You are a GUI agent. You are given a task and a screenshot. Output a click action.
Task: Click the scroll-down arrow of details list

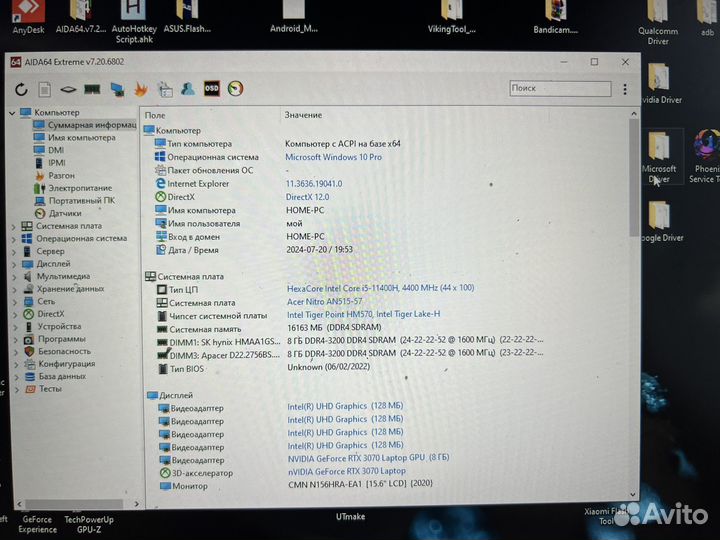[633, 495]
